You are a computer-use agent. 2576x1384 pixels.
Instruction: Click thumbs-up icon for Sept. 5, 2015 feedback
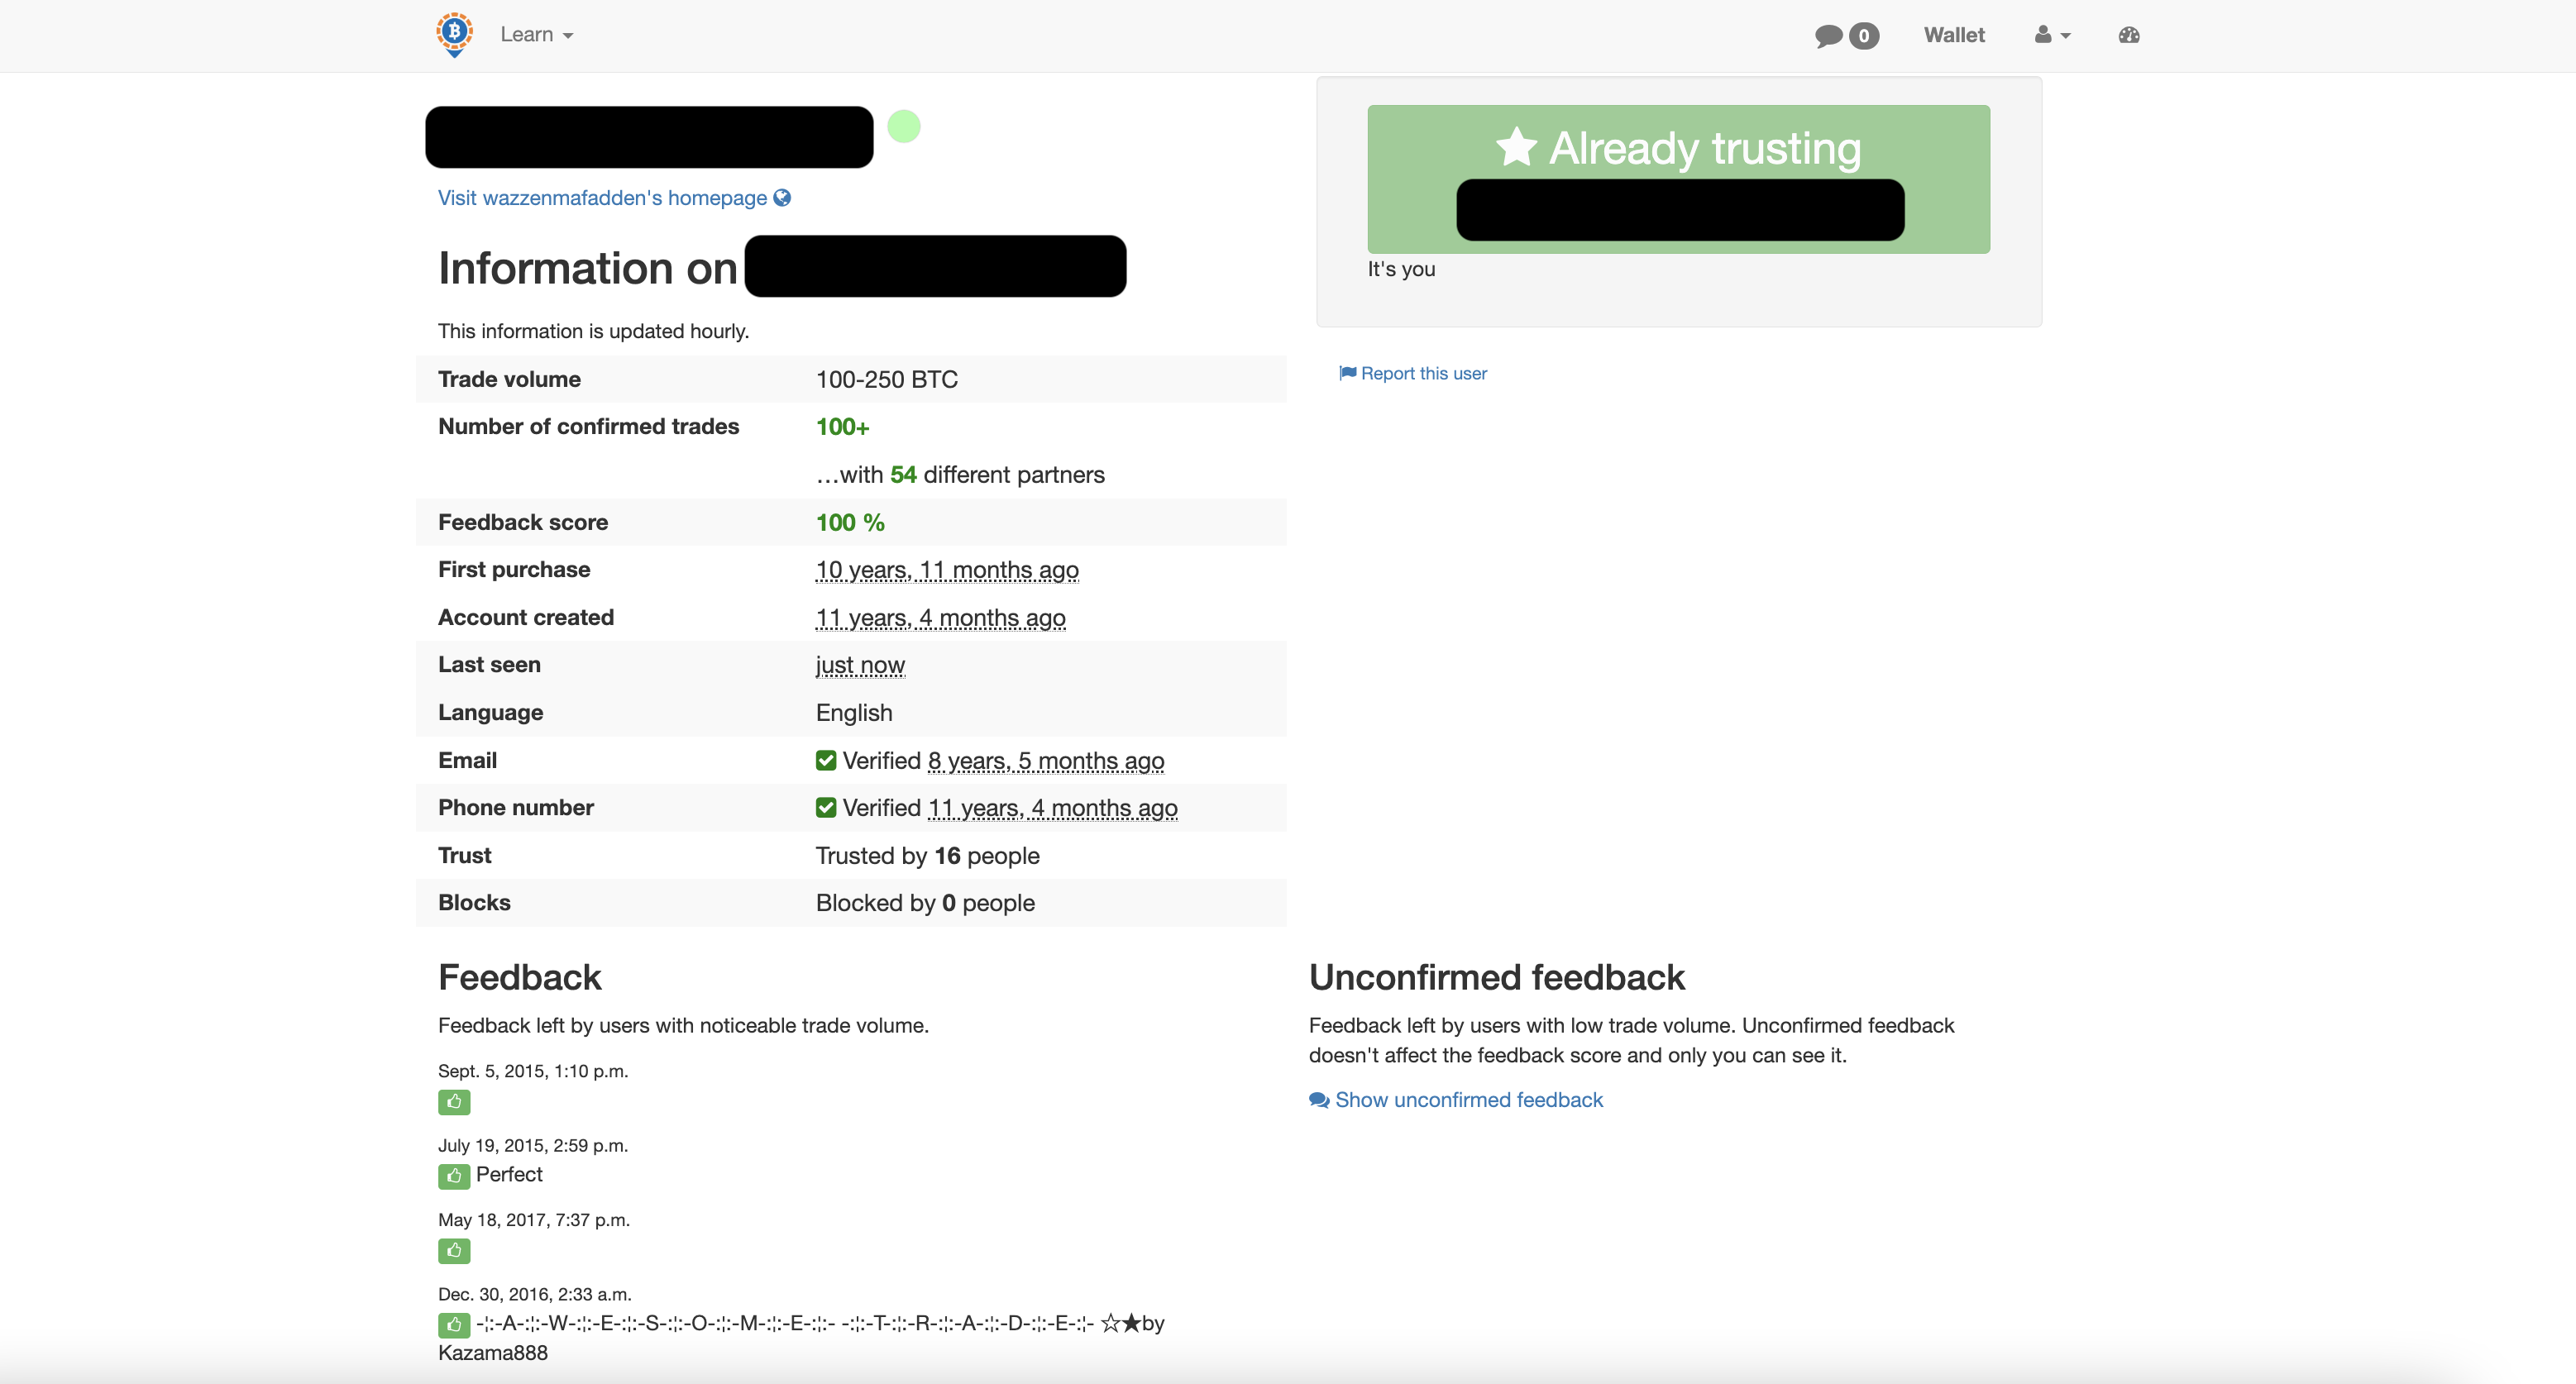pyautogui.click(x=454, y=1102)
